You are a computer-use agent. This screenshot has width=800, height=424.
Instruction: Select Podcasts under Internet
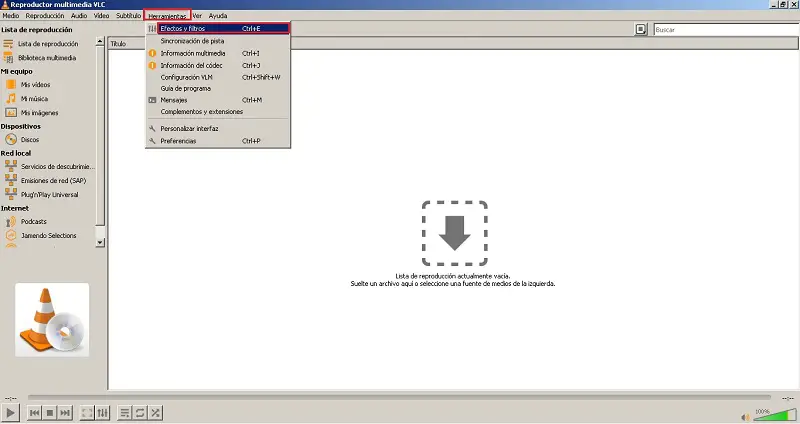(x=34, y=221)
